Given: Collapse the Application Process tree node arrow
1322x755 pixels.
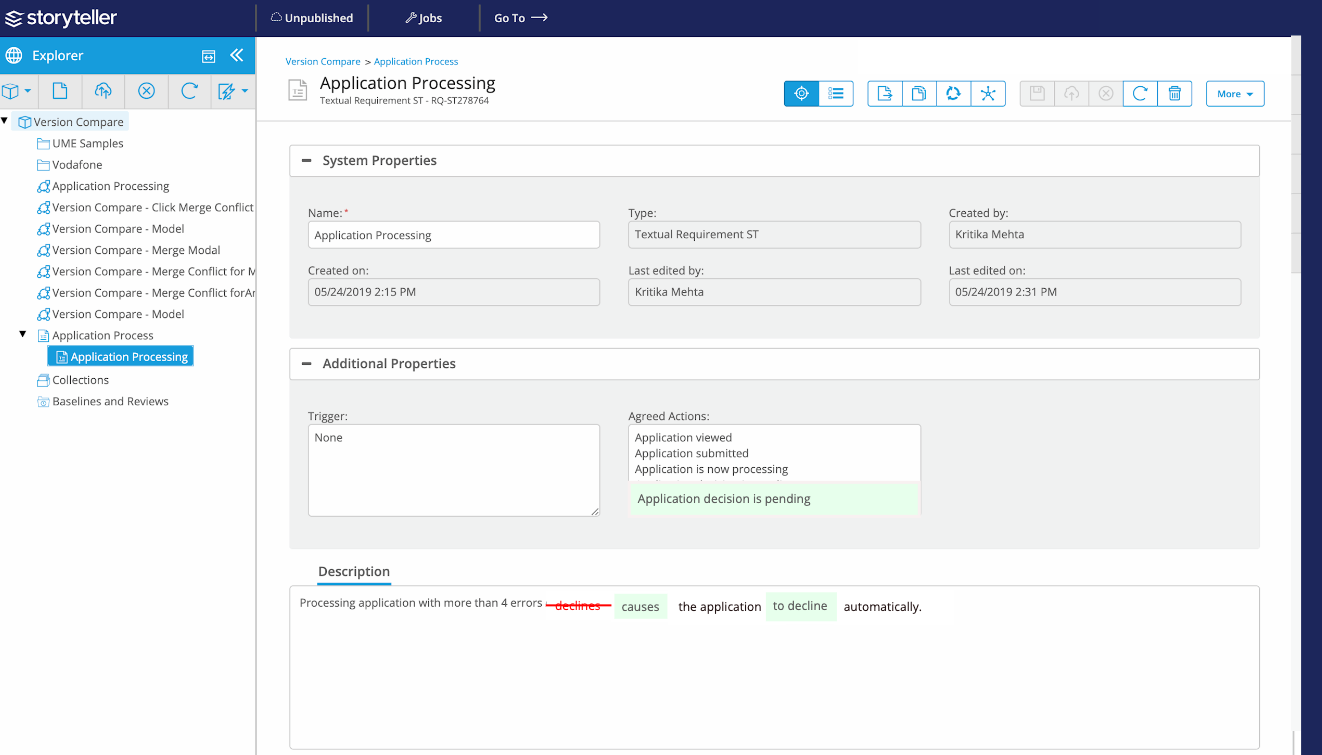Looking at the screenshot, I should point(23,334).
